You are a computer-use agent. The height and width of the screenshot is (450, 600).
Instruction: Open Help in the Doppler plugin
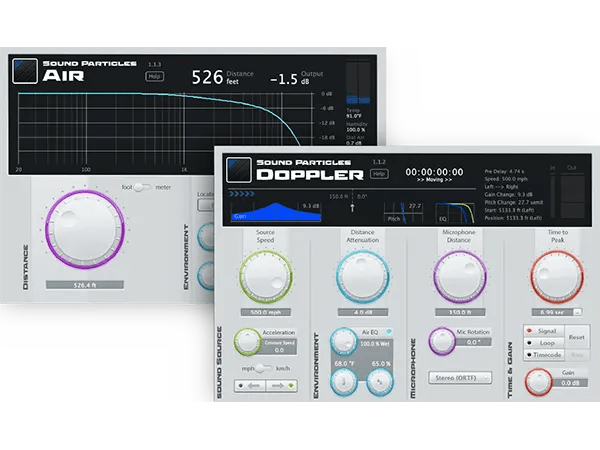[x=379, y=174]
